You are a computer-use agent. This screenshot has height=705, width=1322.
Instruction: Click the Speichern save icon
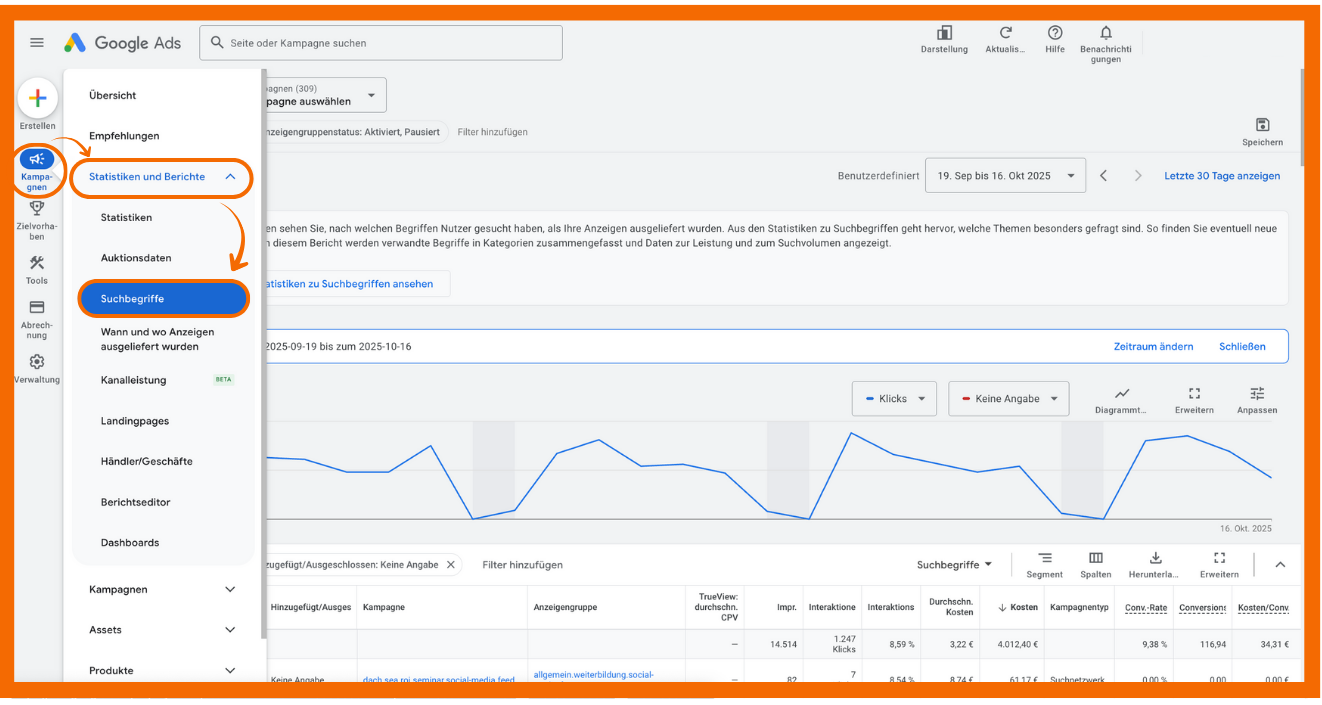pos(1262,125)
